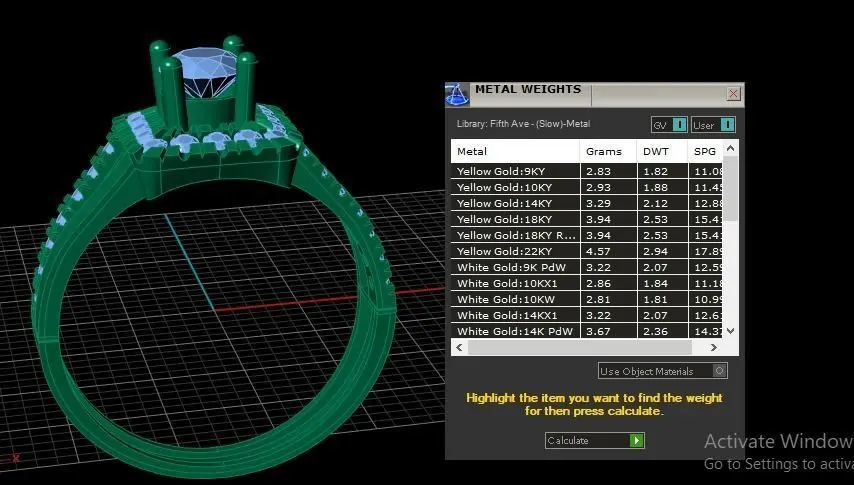Screen dimensions: 854x485
Task: Click the SPG column header
Action: point(705,151)
